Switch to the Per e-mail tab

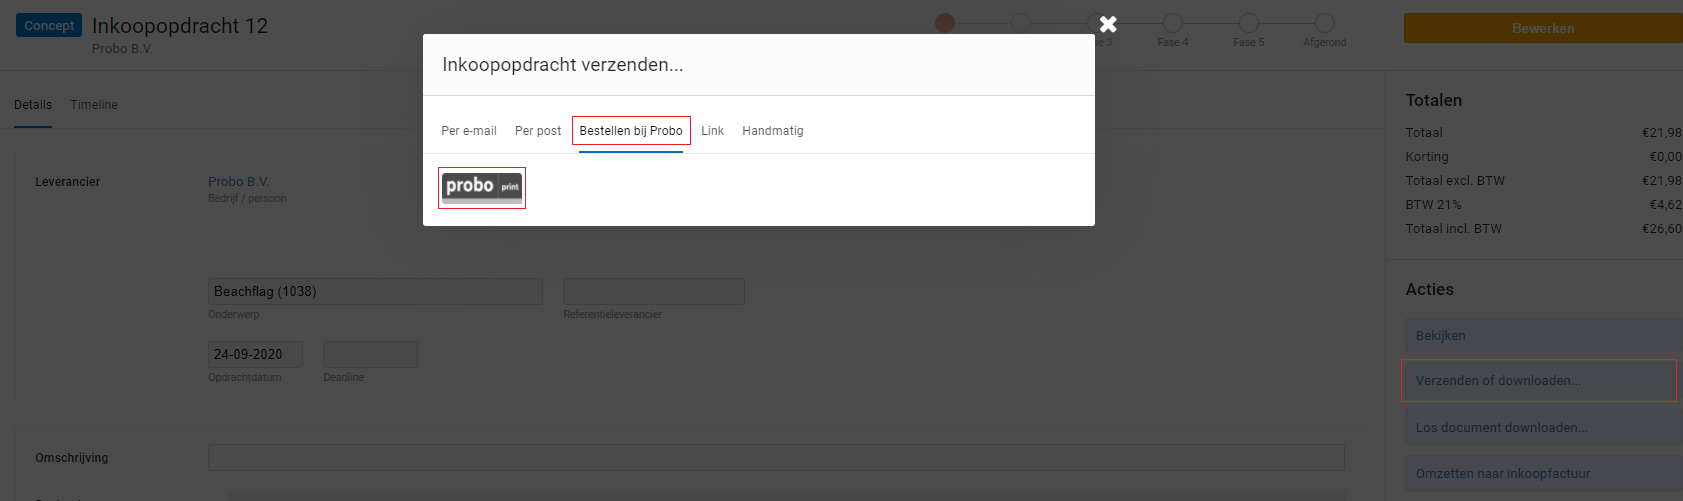[x=469, y=131]
